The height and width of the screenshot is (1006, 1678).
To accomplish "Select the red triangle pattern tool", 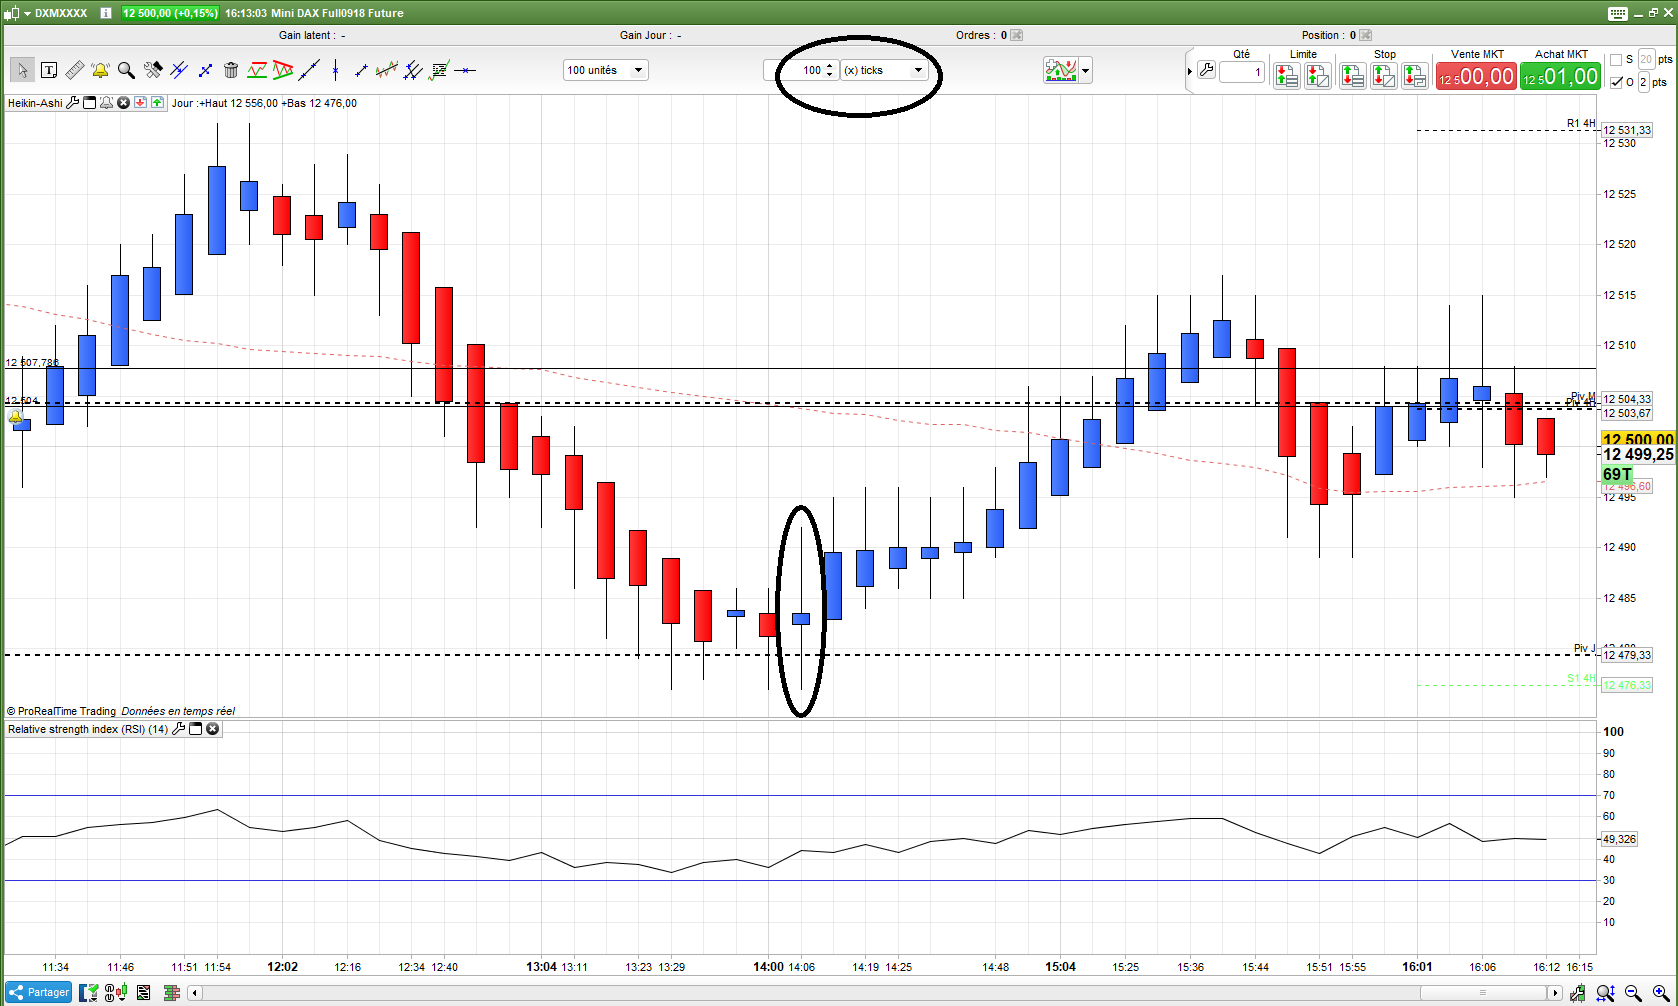I will [x=283, y=70].
